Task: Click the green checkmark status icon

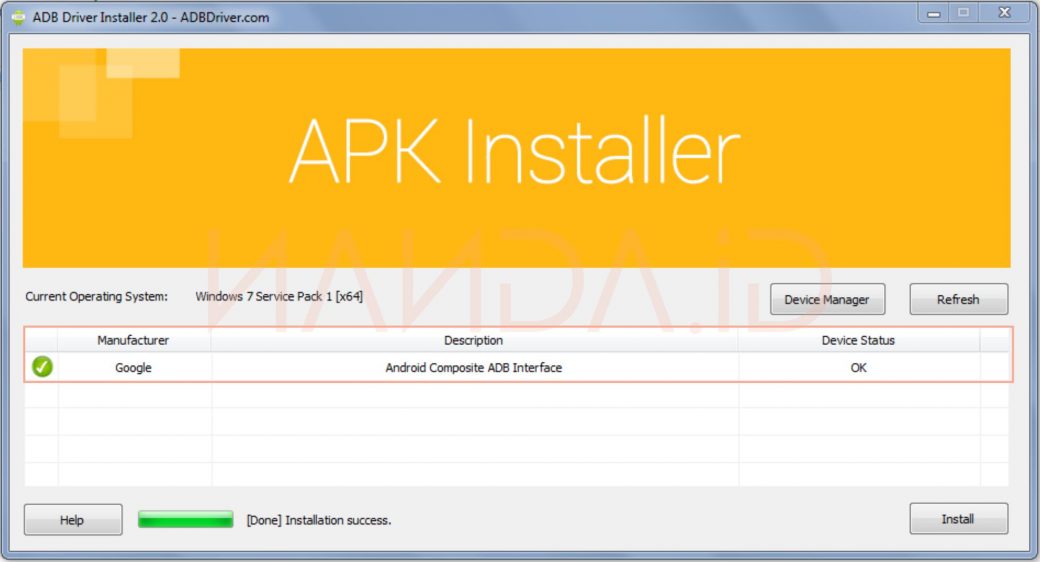Action: [42, 367]
